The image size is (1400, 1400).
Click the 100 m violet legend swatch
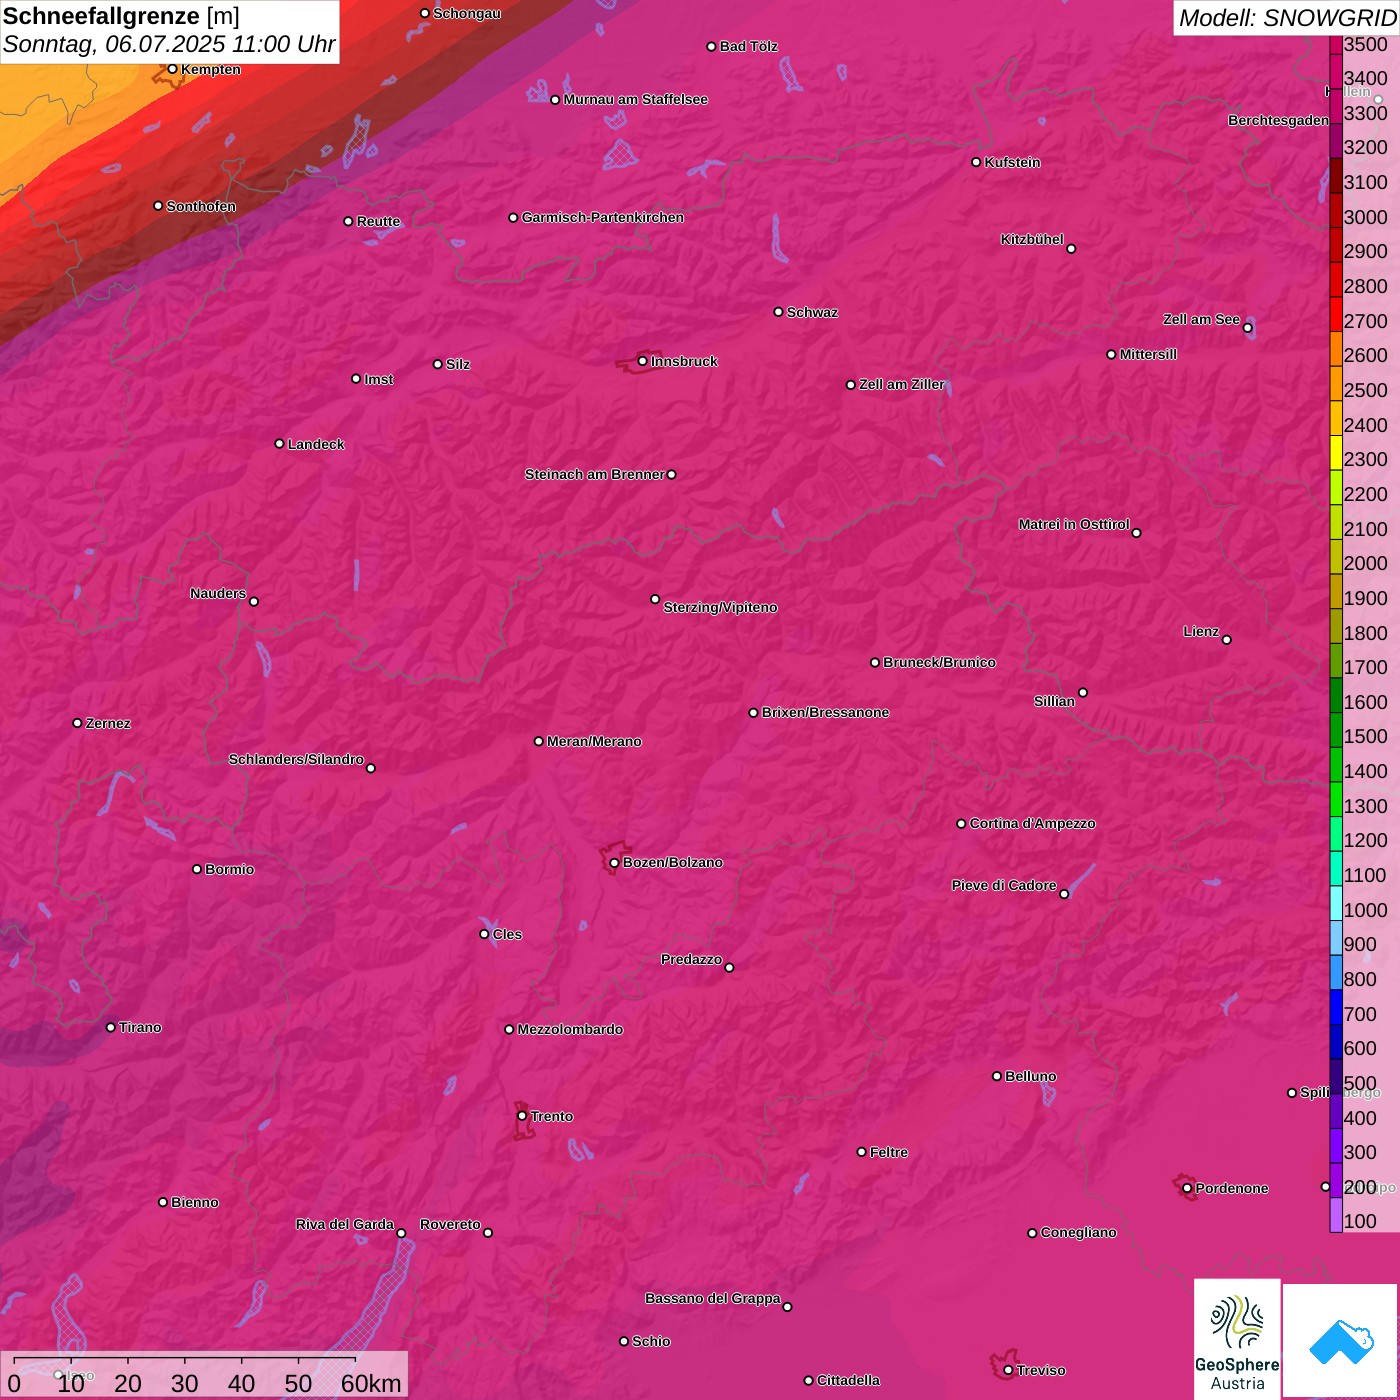coord(1336,1215)
